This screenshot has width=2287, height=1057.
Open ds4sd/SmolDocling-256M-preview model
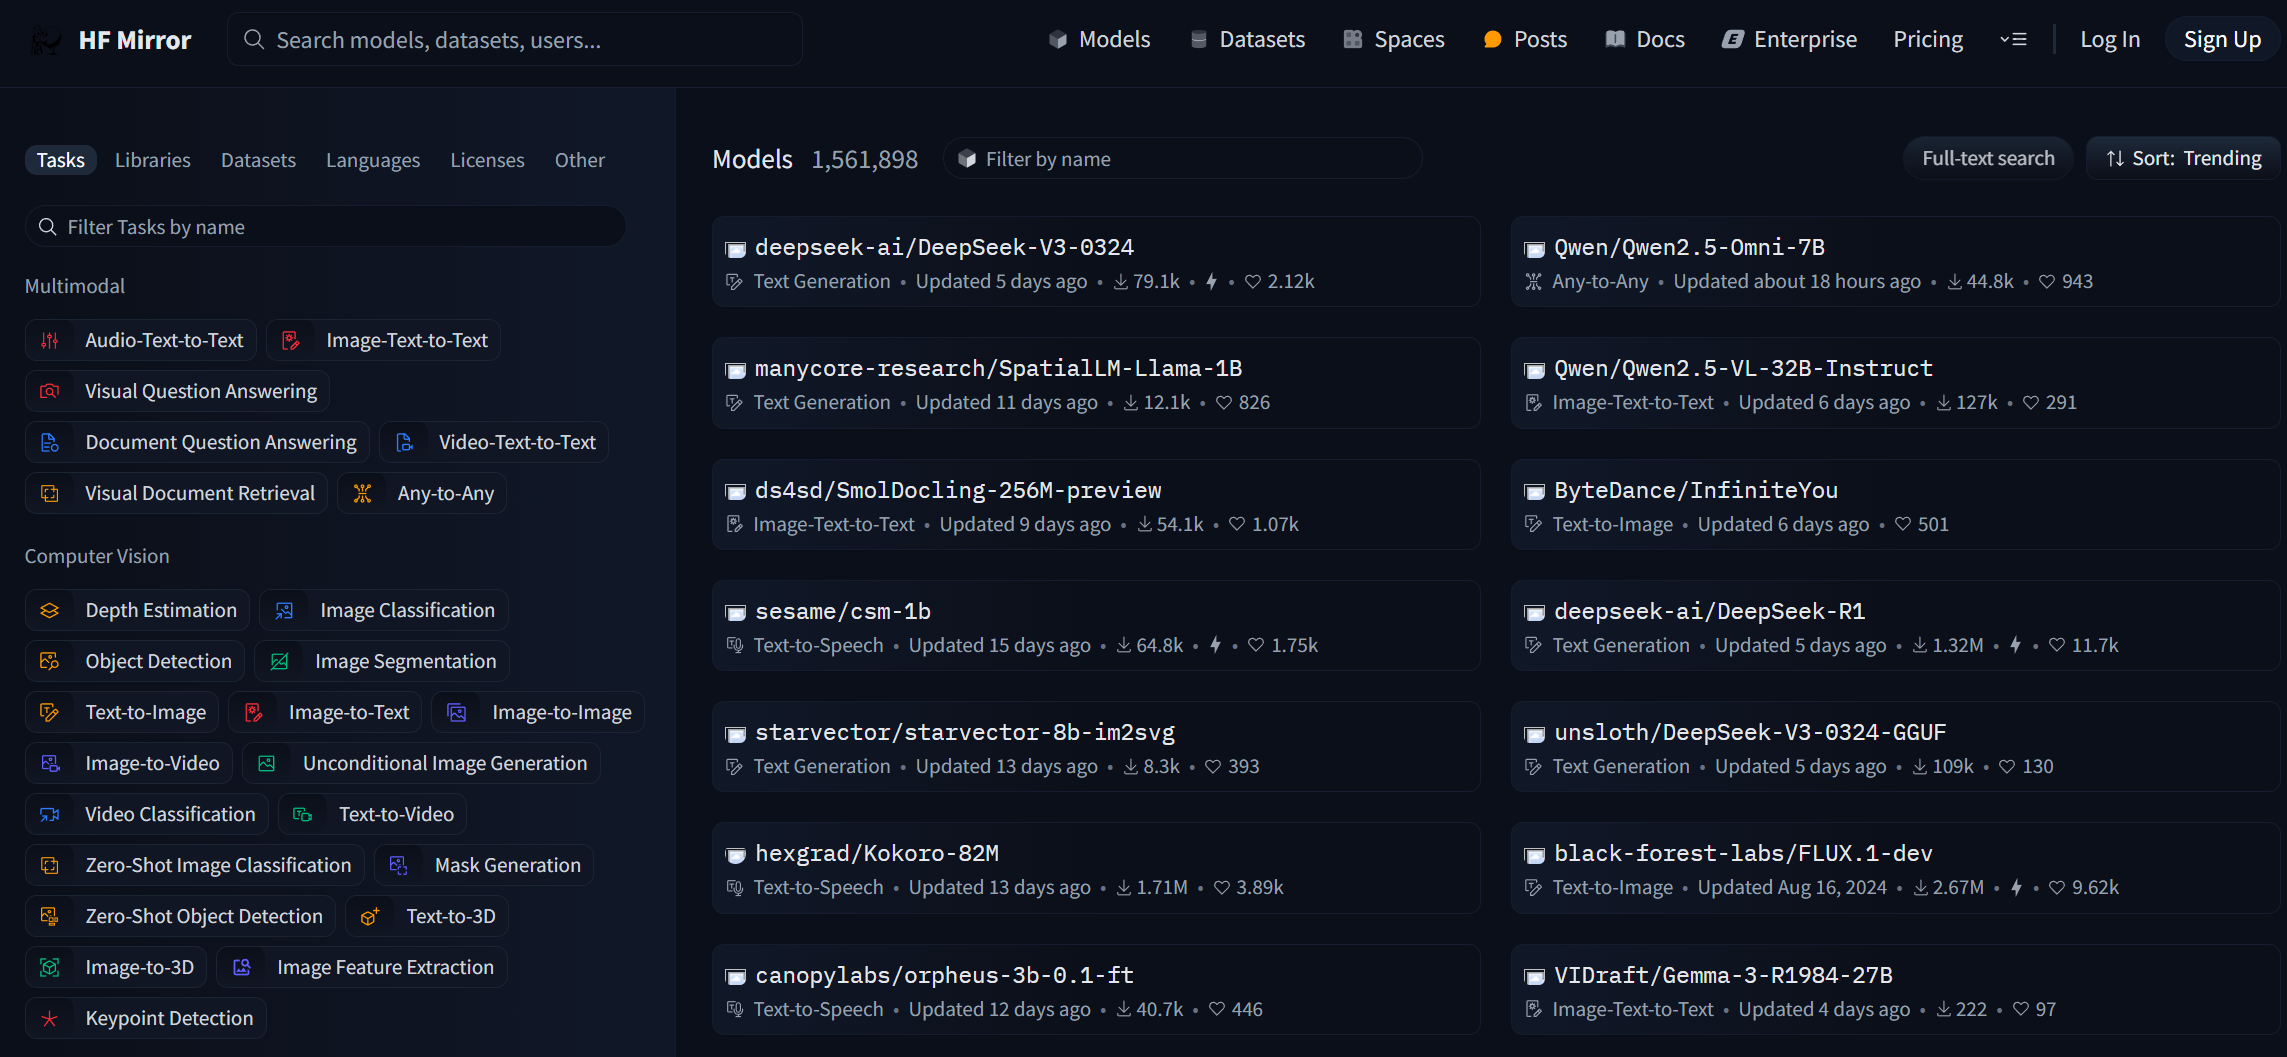pos(1096,505)
